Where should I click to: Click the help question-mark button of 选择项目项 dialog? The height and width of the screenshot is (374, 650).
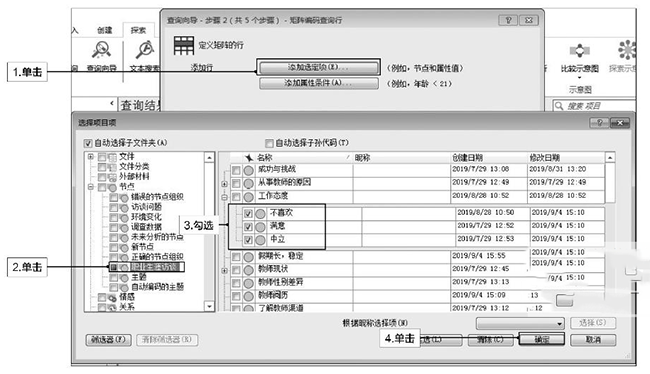click(599, 123)
